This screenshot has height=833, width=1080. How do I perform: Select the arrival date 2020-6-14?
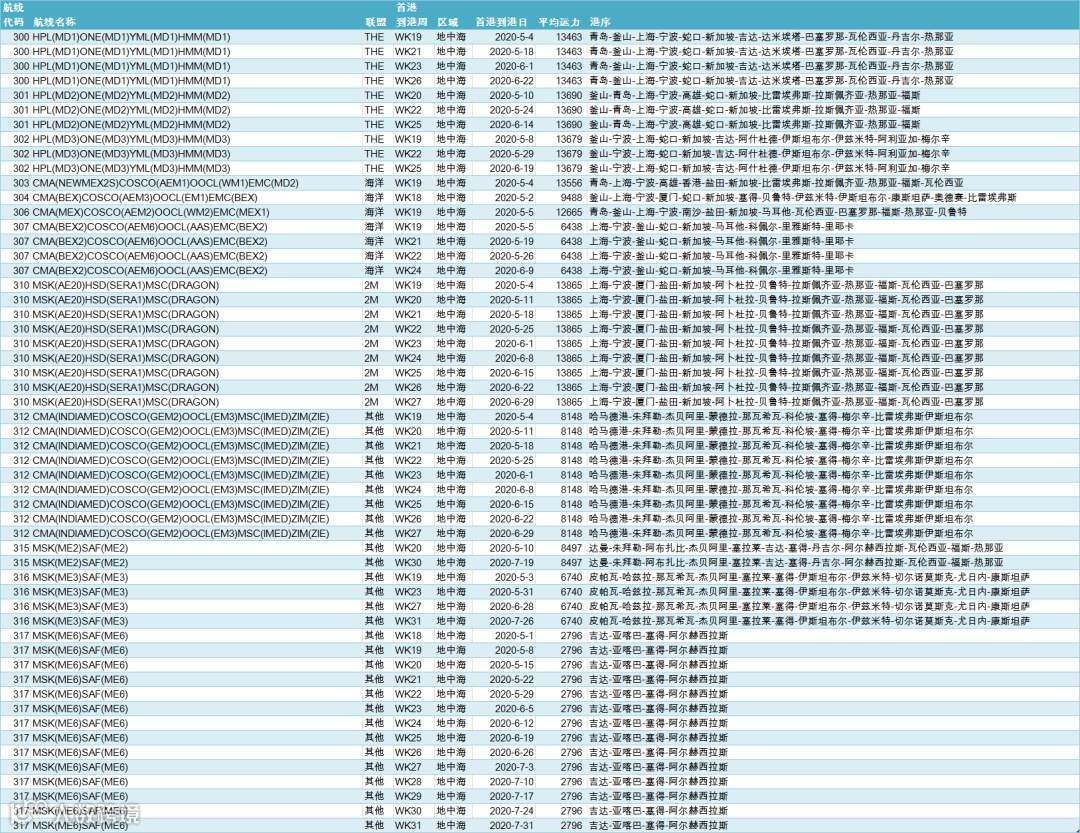pyautogui.click(x=511, y=125)
